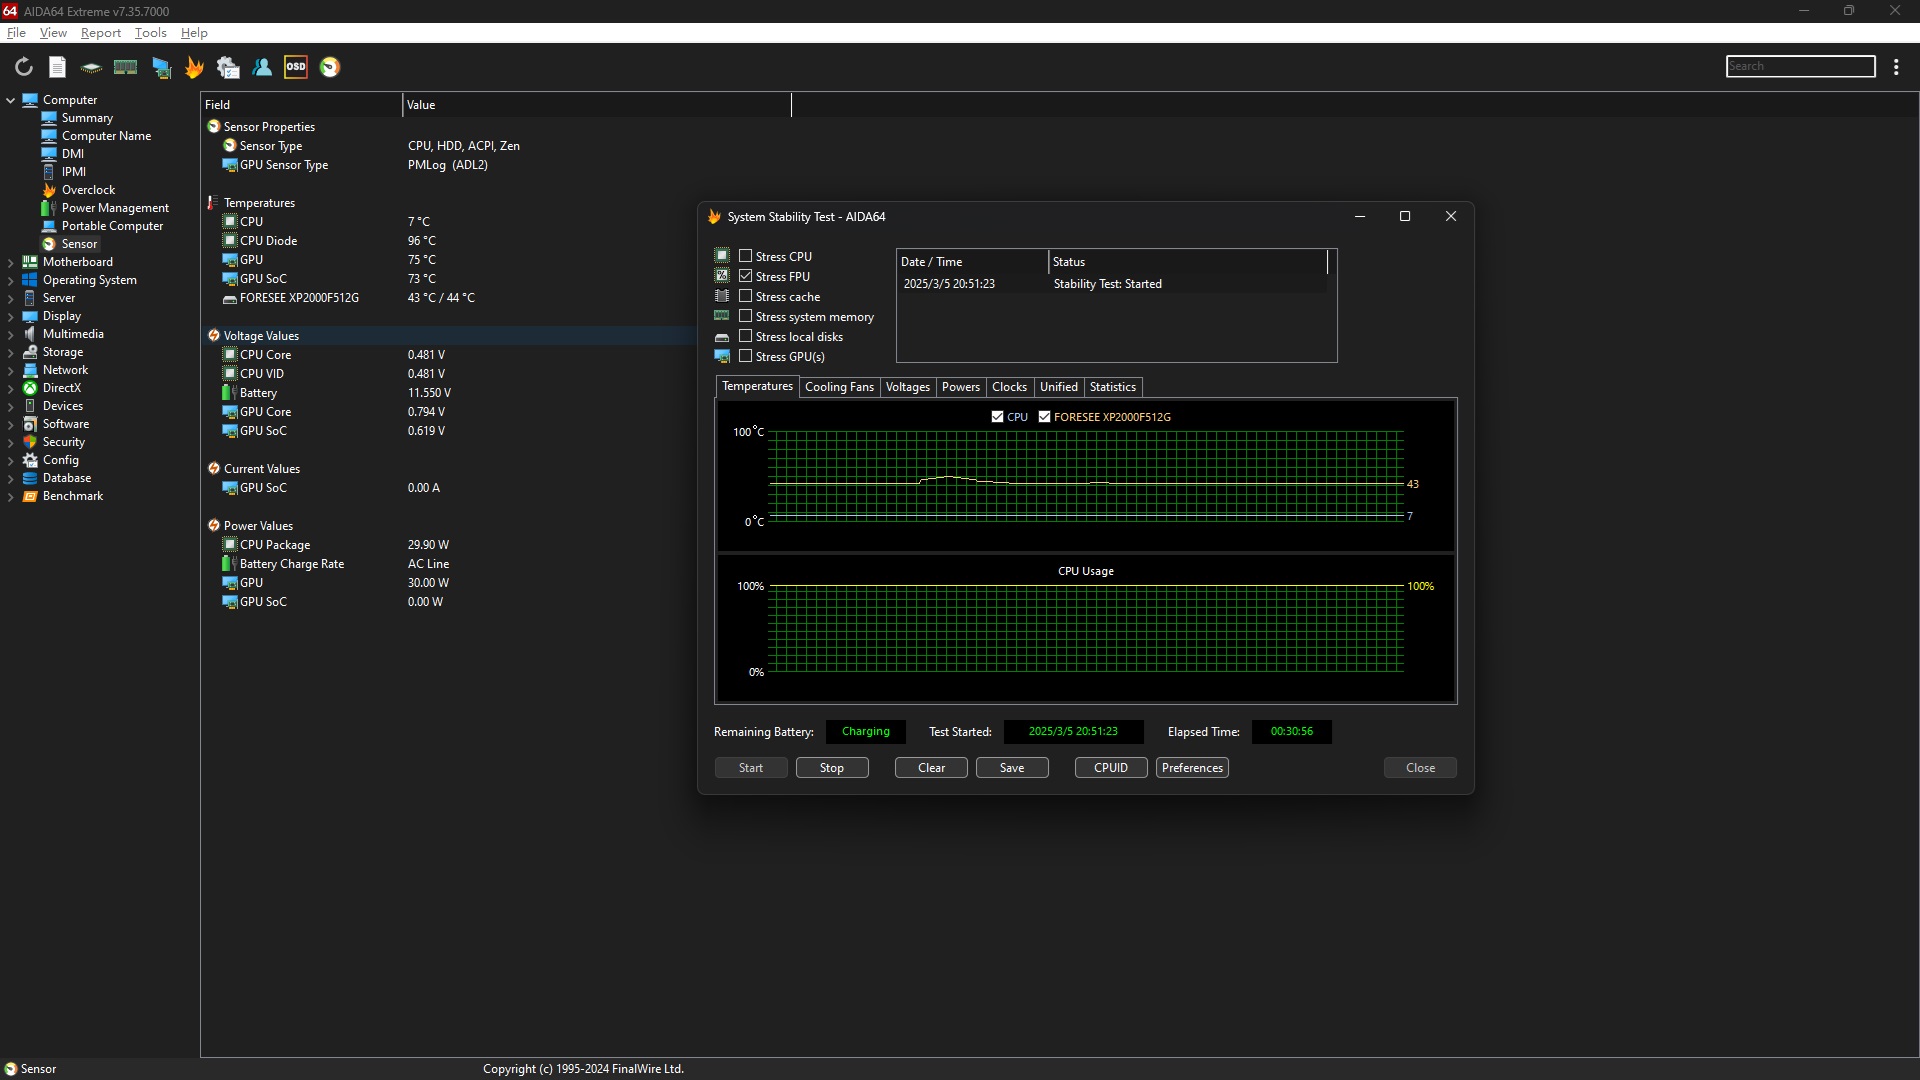1920x1080 pixels.
Task: Expand the Devices tree node
Action: 11,406
